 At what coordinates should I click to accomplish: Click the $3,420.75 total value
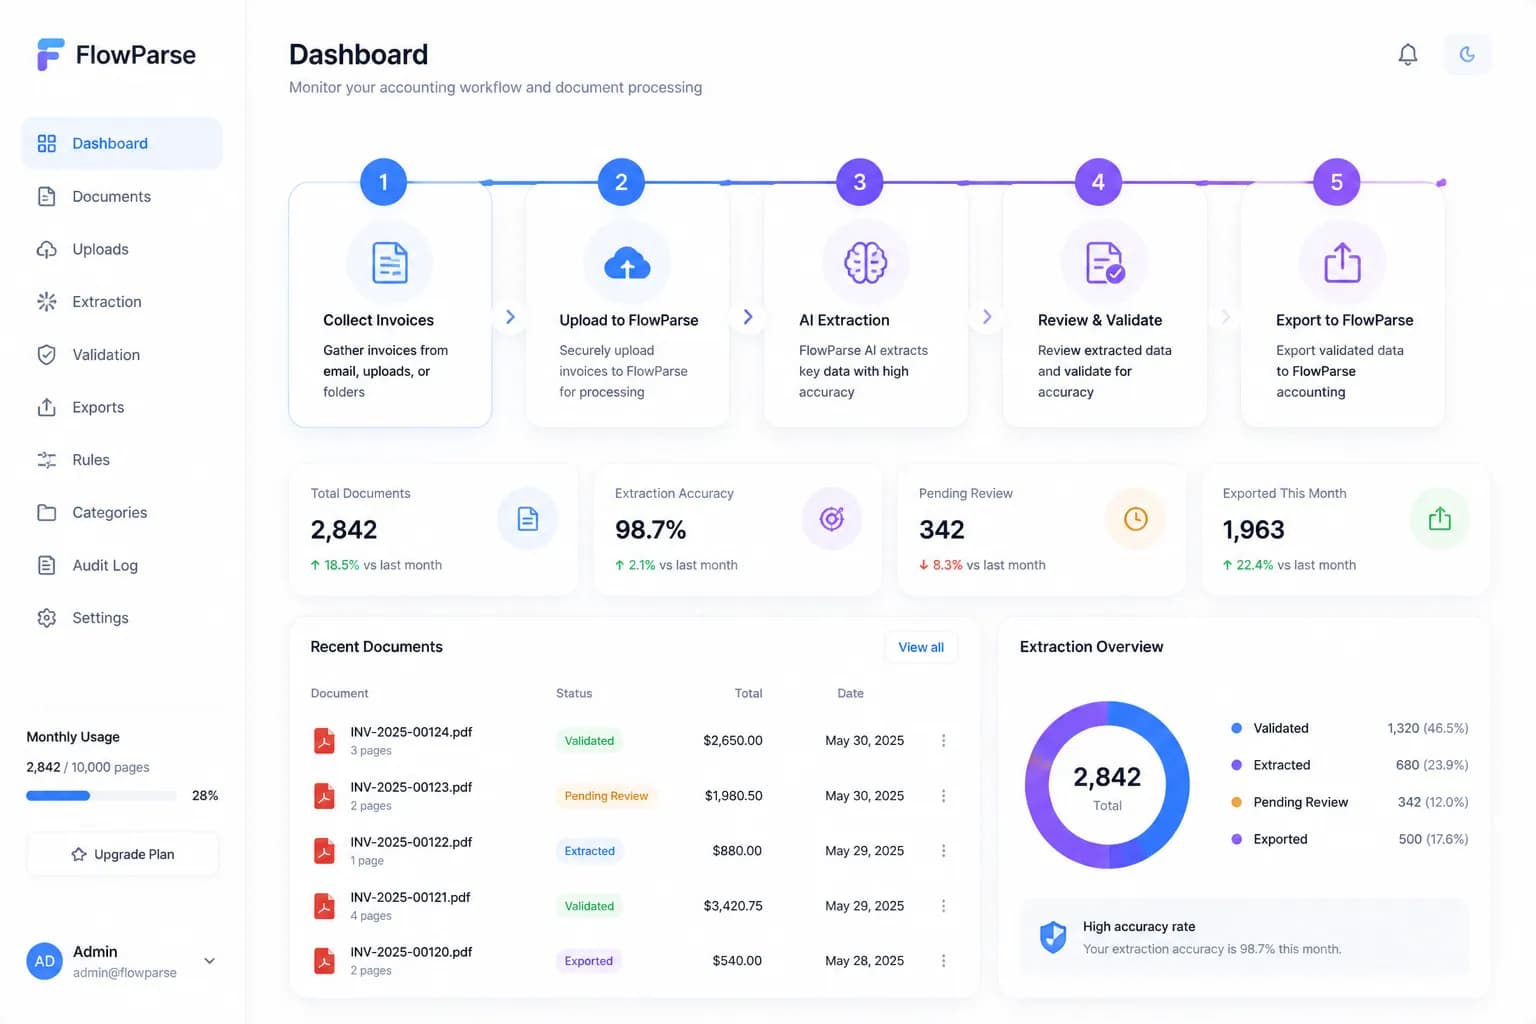pos(733,906)
